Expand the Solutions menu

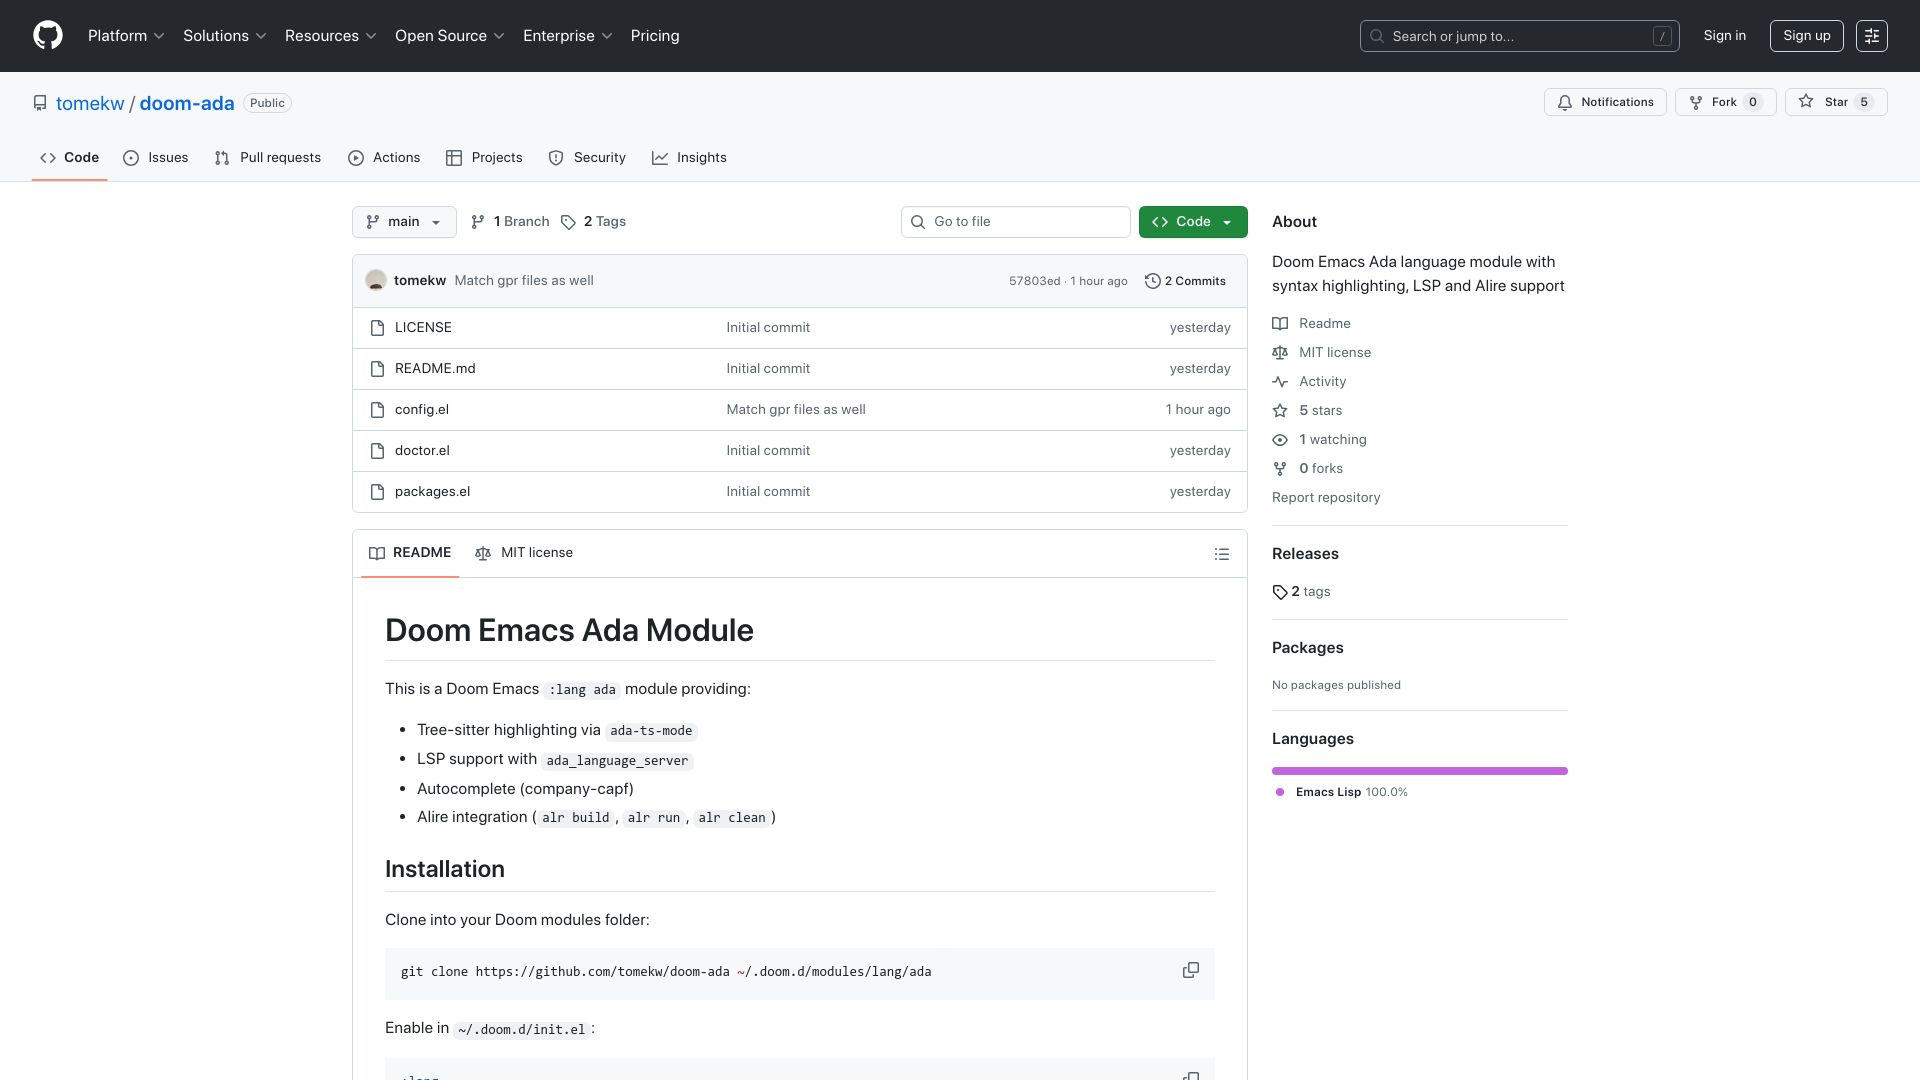225,36
